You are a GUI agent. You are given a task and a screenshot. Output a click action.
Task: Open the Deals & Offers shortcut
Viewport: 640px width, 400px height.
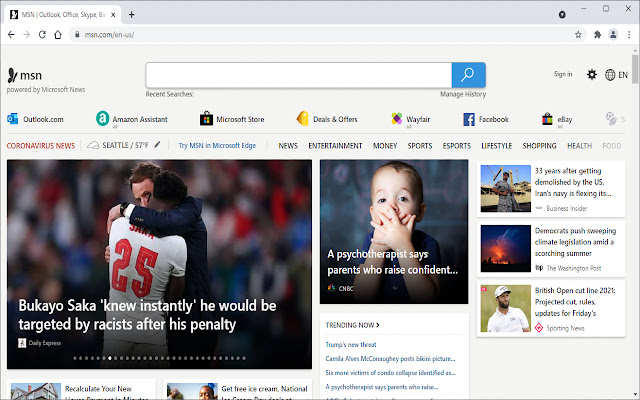coord(327,119)
